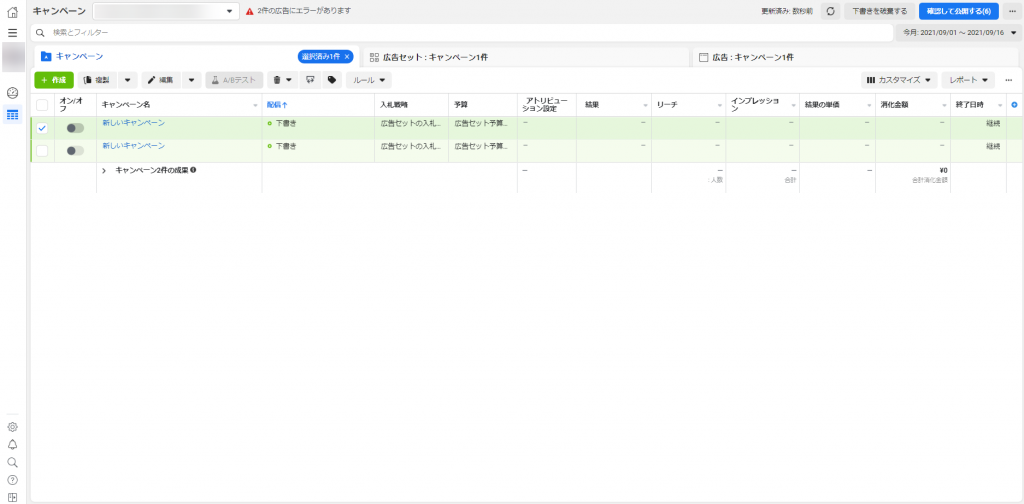Viewport: 1024px width, 504px height.
Task: Expand the キャンペーン2件の成果 row chevron
Action: [x=104, y=170]
